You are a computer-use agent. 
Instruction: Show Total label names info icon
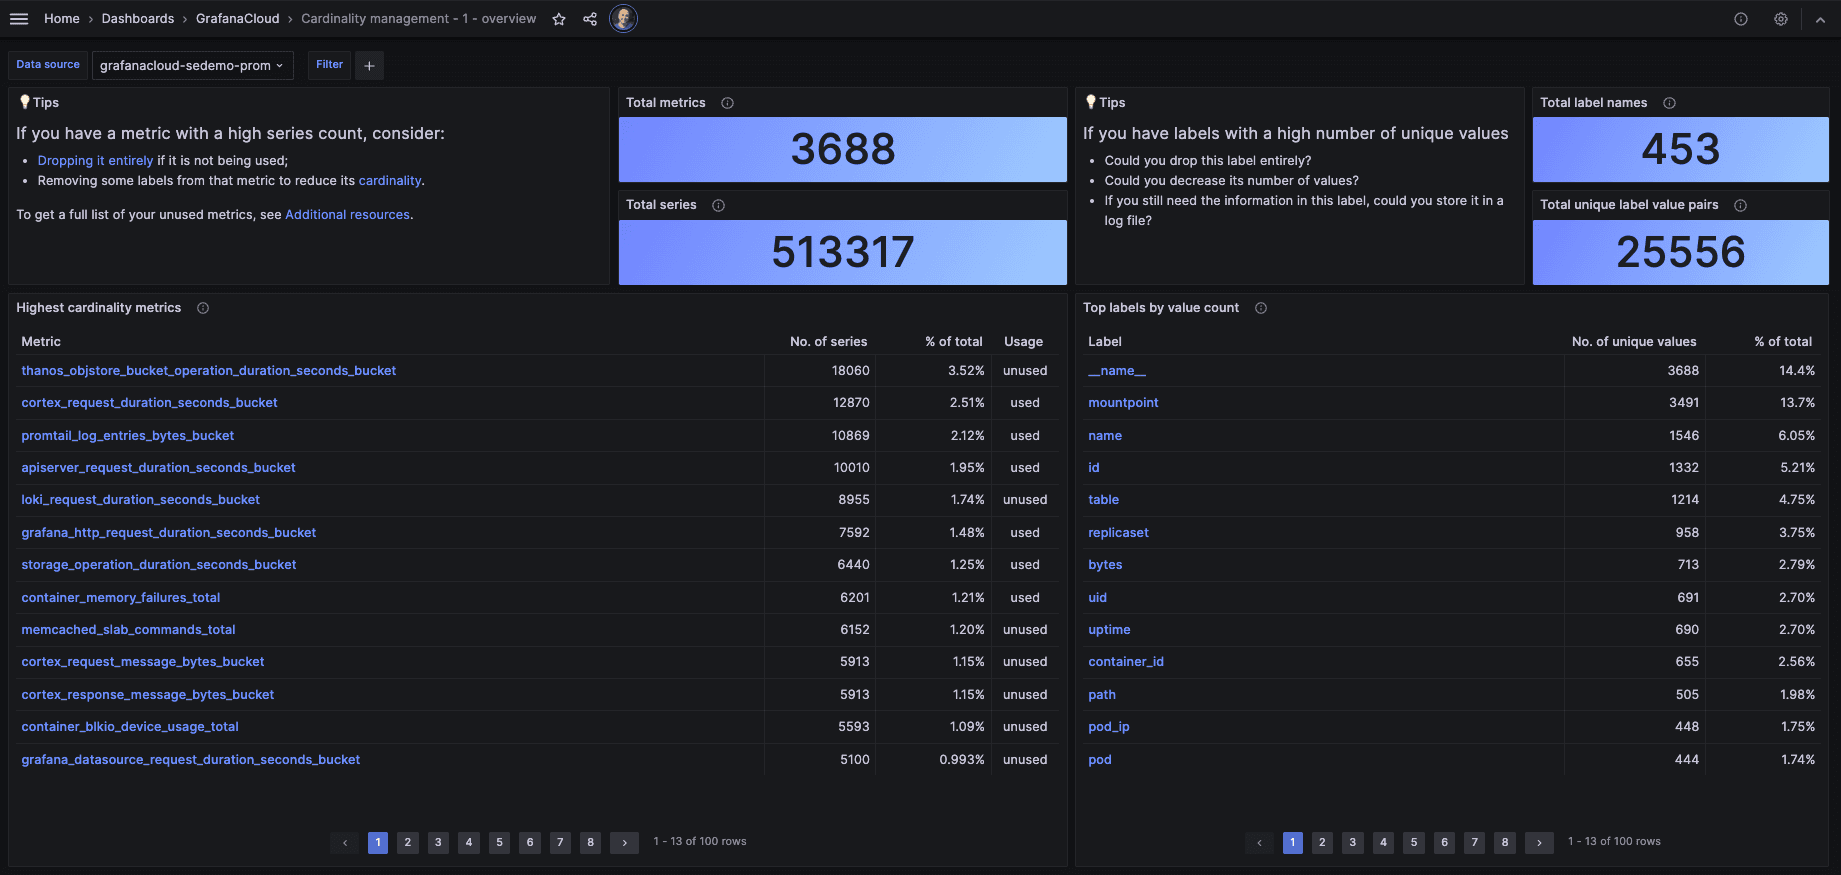point(1669,103)
